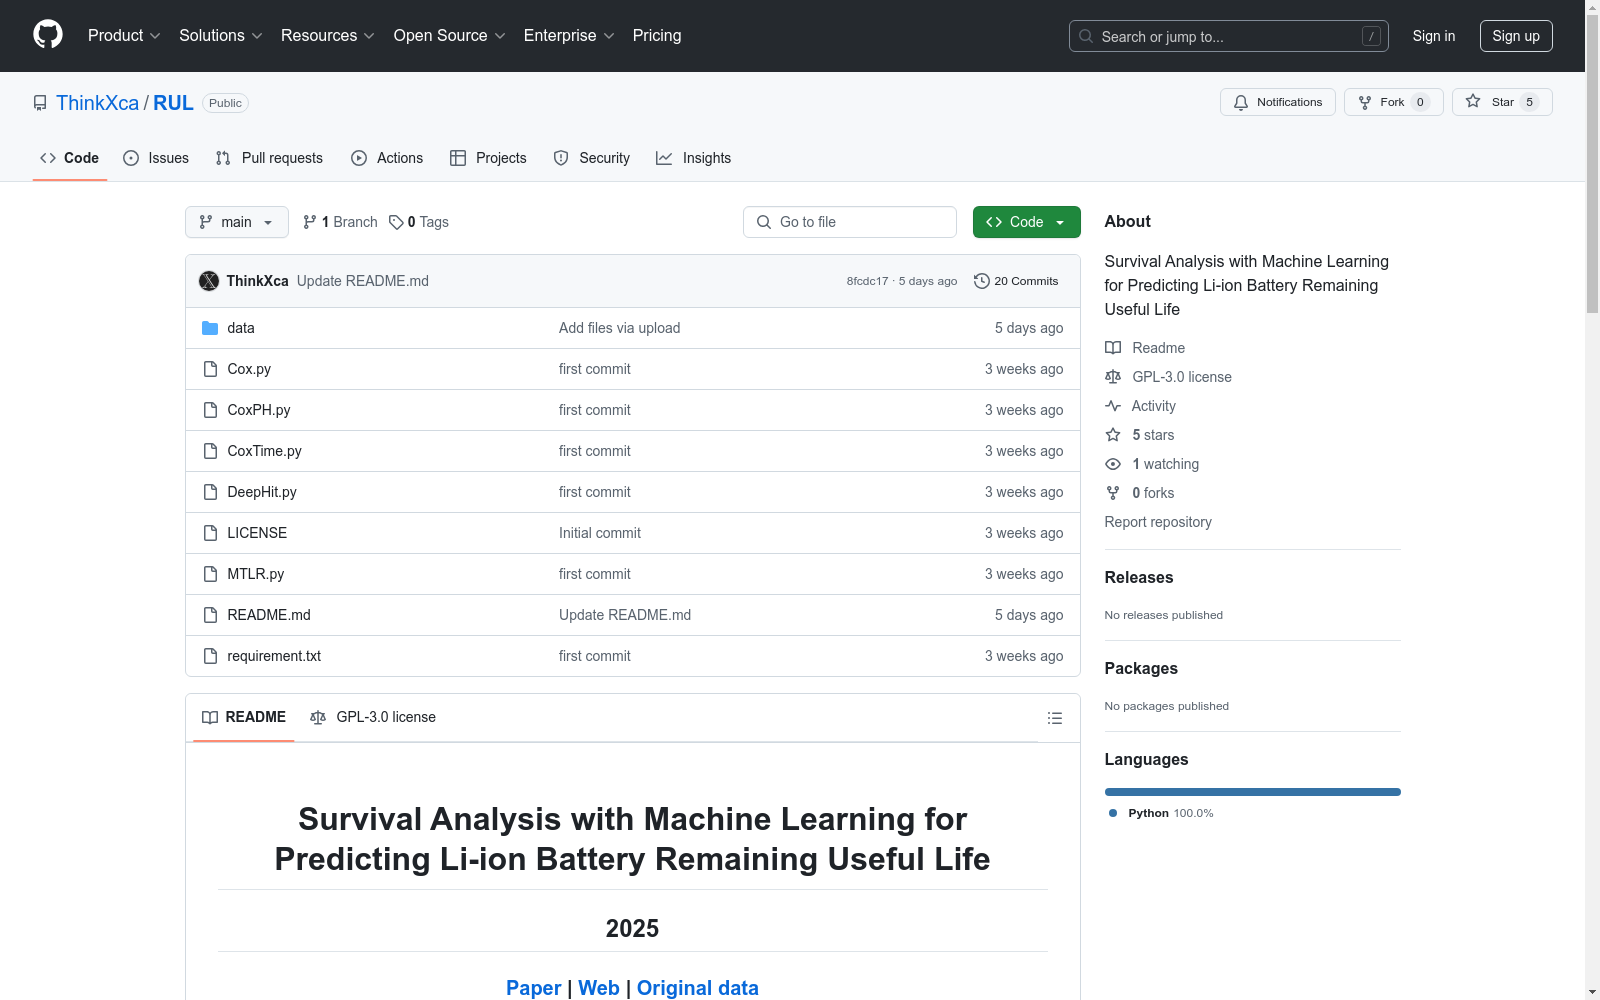1600x1000 pixels.
Task: Click the file icon next to Cox.py
Action: [x=210, y=369]
